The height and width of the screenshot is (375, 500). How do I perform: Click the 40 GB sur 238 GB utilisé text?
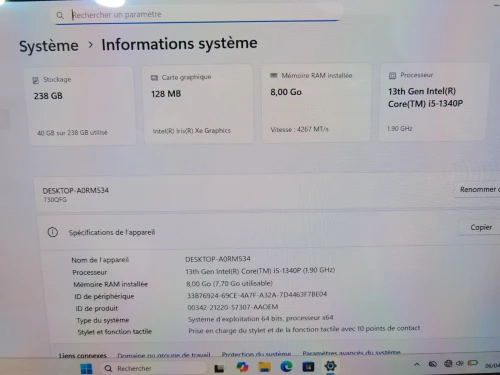[72, 133]
